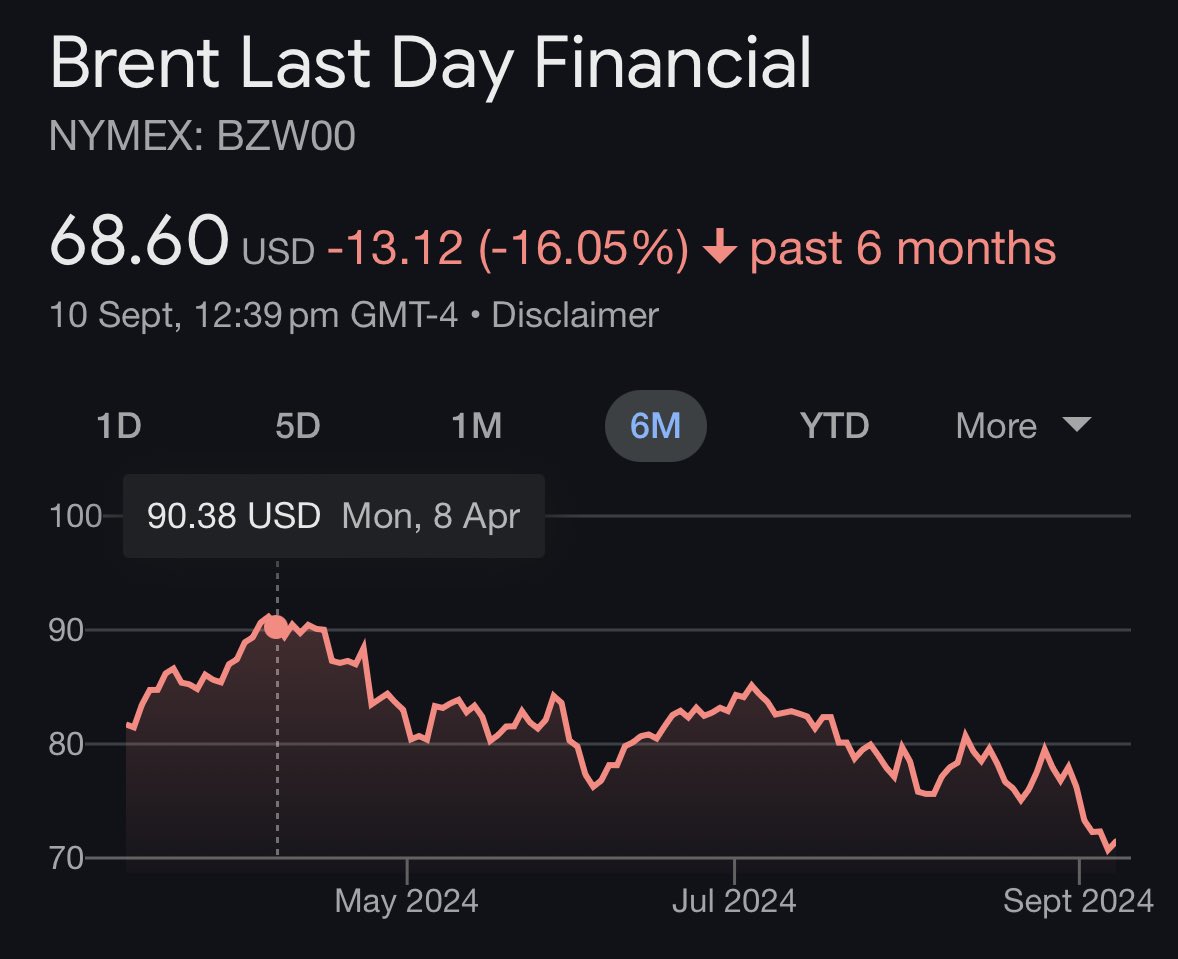The width and height of the screenshot is (1178, 959).
Task: Switch to the YTD chart view
Action: [x=835, y=425]
